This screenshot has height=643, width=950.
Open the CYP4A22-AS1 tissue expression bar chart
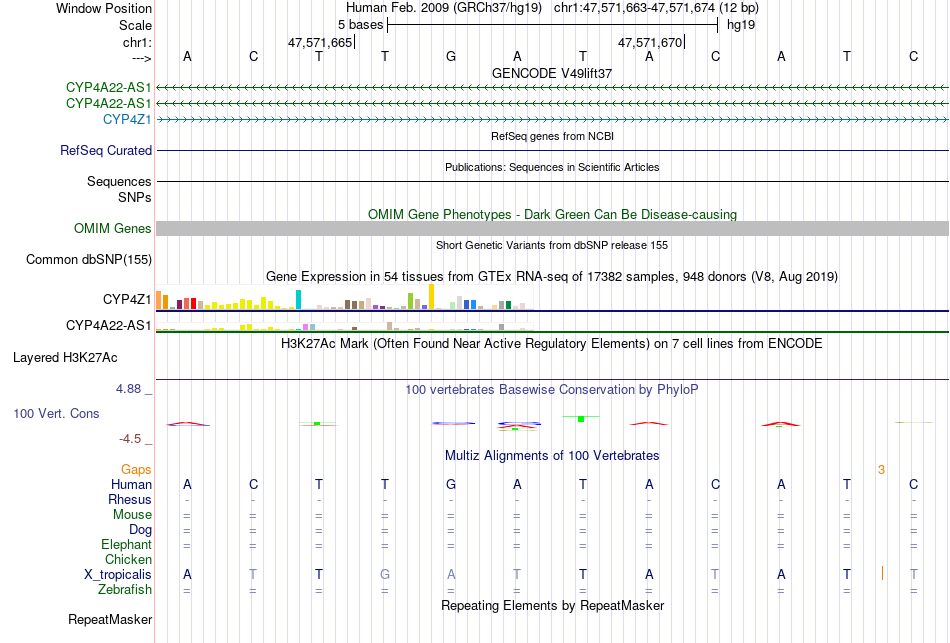pyautogui.click(x=345, y=326)
